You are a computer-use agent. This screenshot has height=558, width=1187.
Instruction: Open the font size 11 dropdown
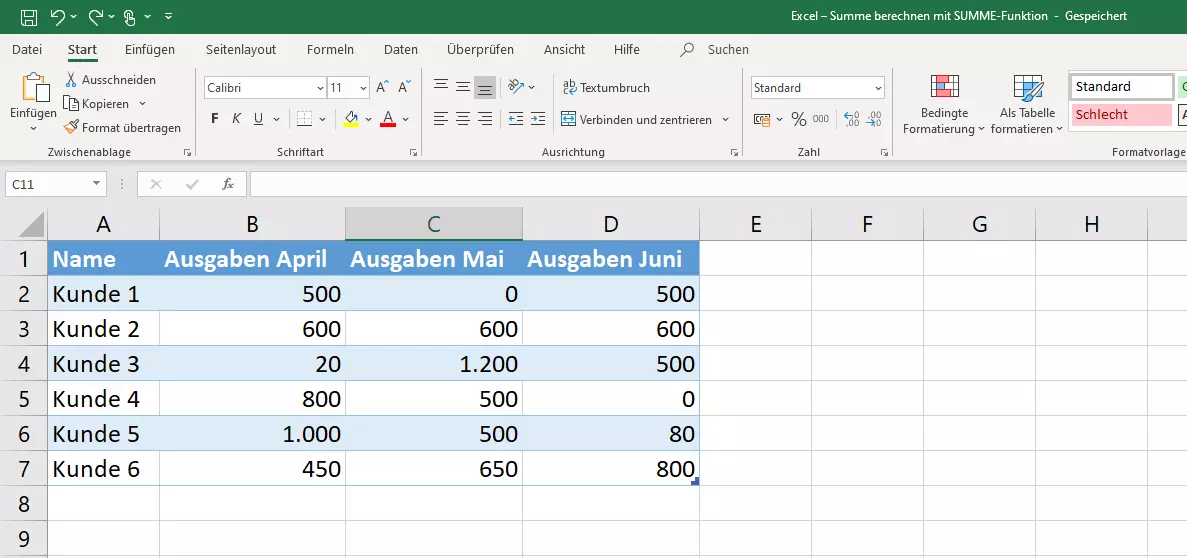click(x=363, y=88)
